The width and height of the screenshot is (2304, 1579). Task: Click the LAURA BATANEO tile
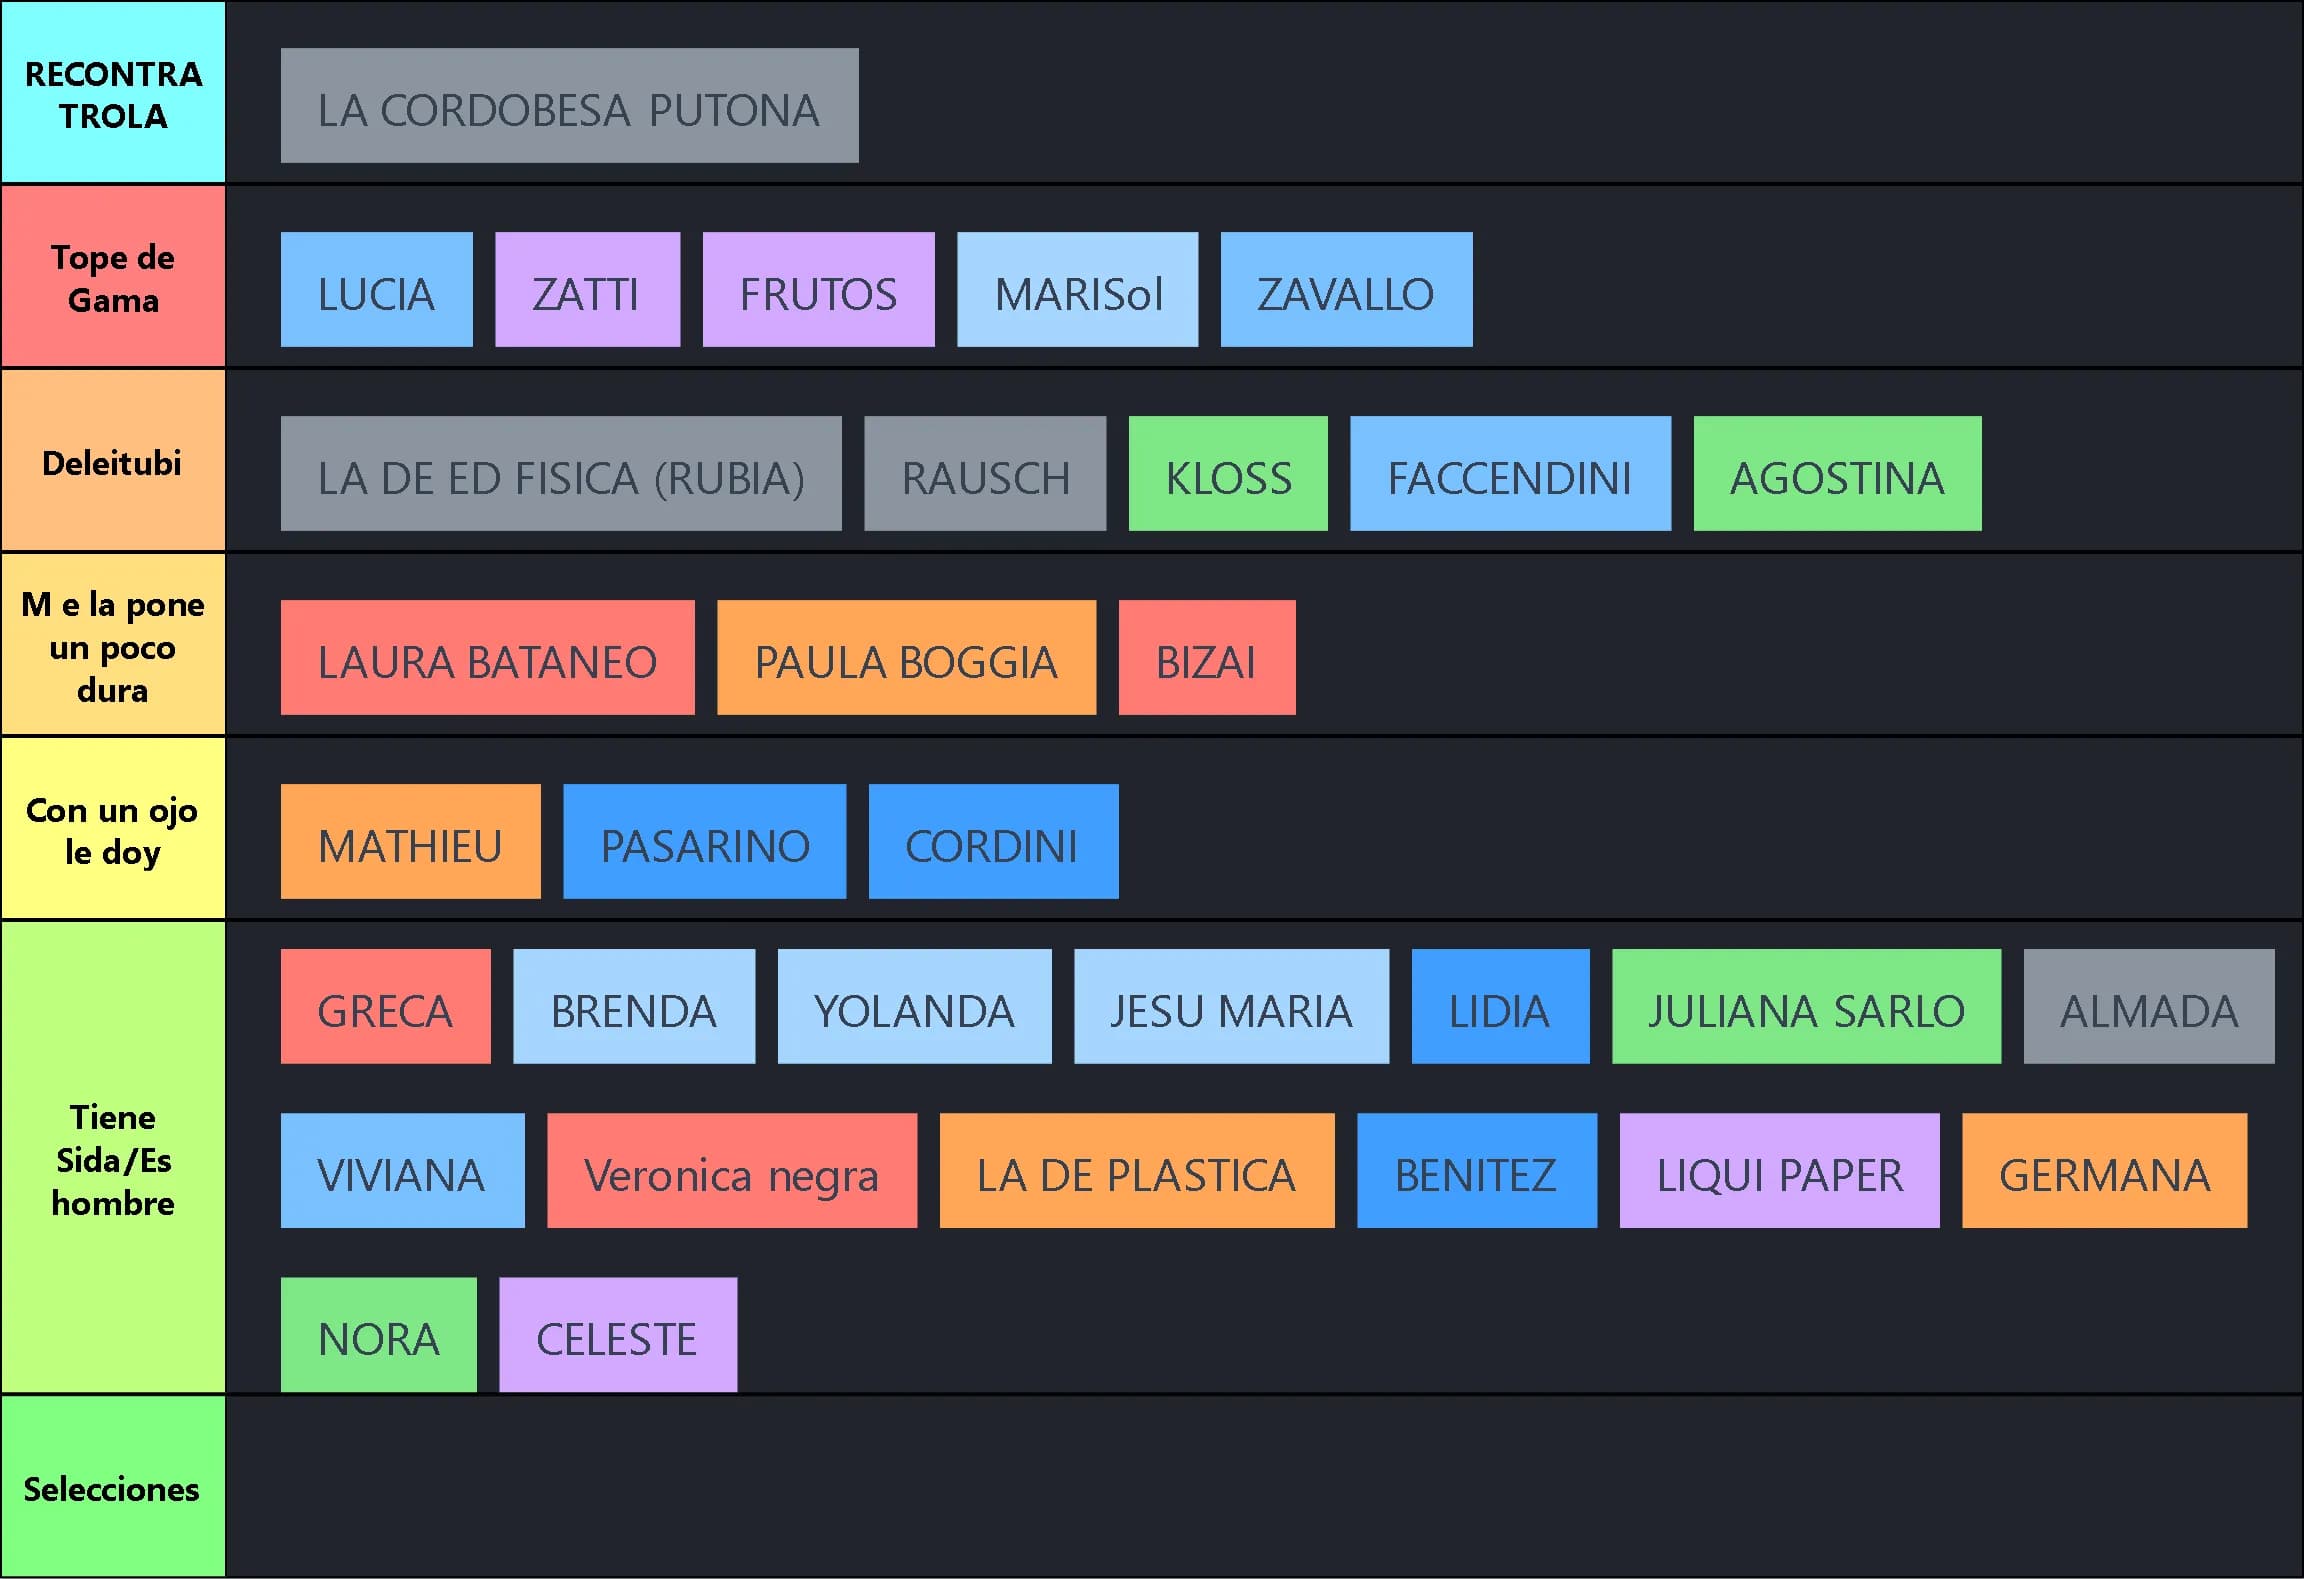pos(487,658)
